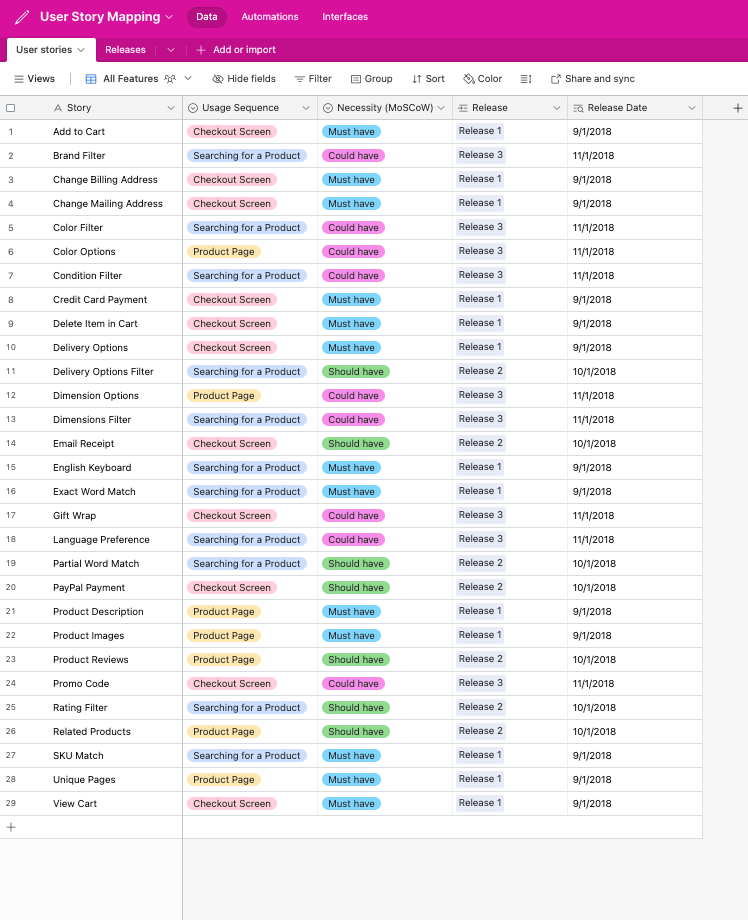
Task: Click the plus icon next to Add or import
Action: [201, 50]
